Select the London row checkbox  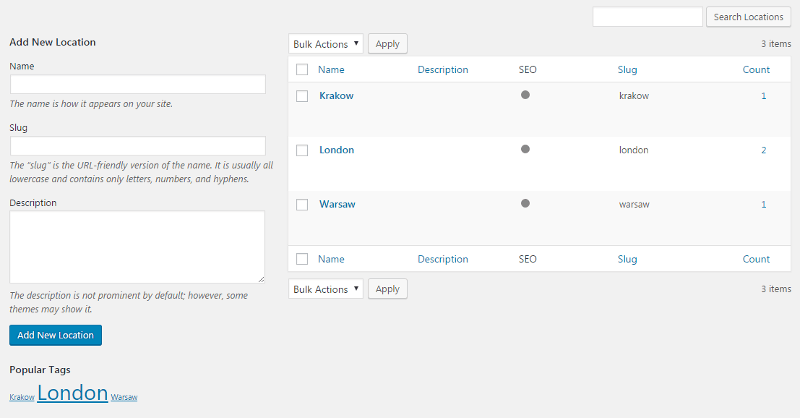pos(302,150)
